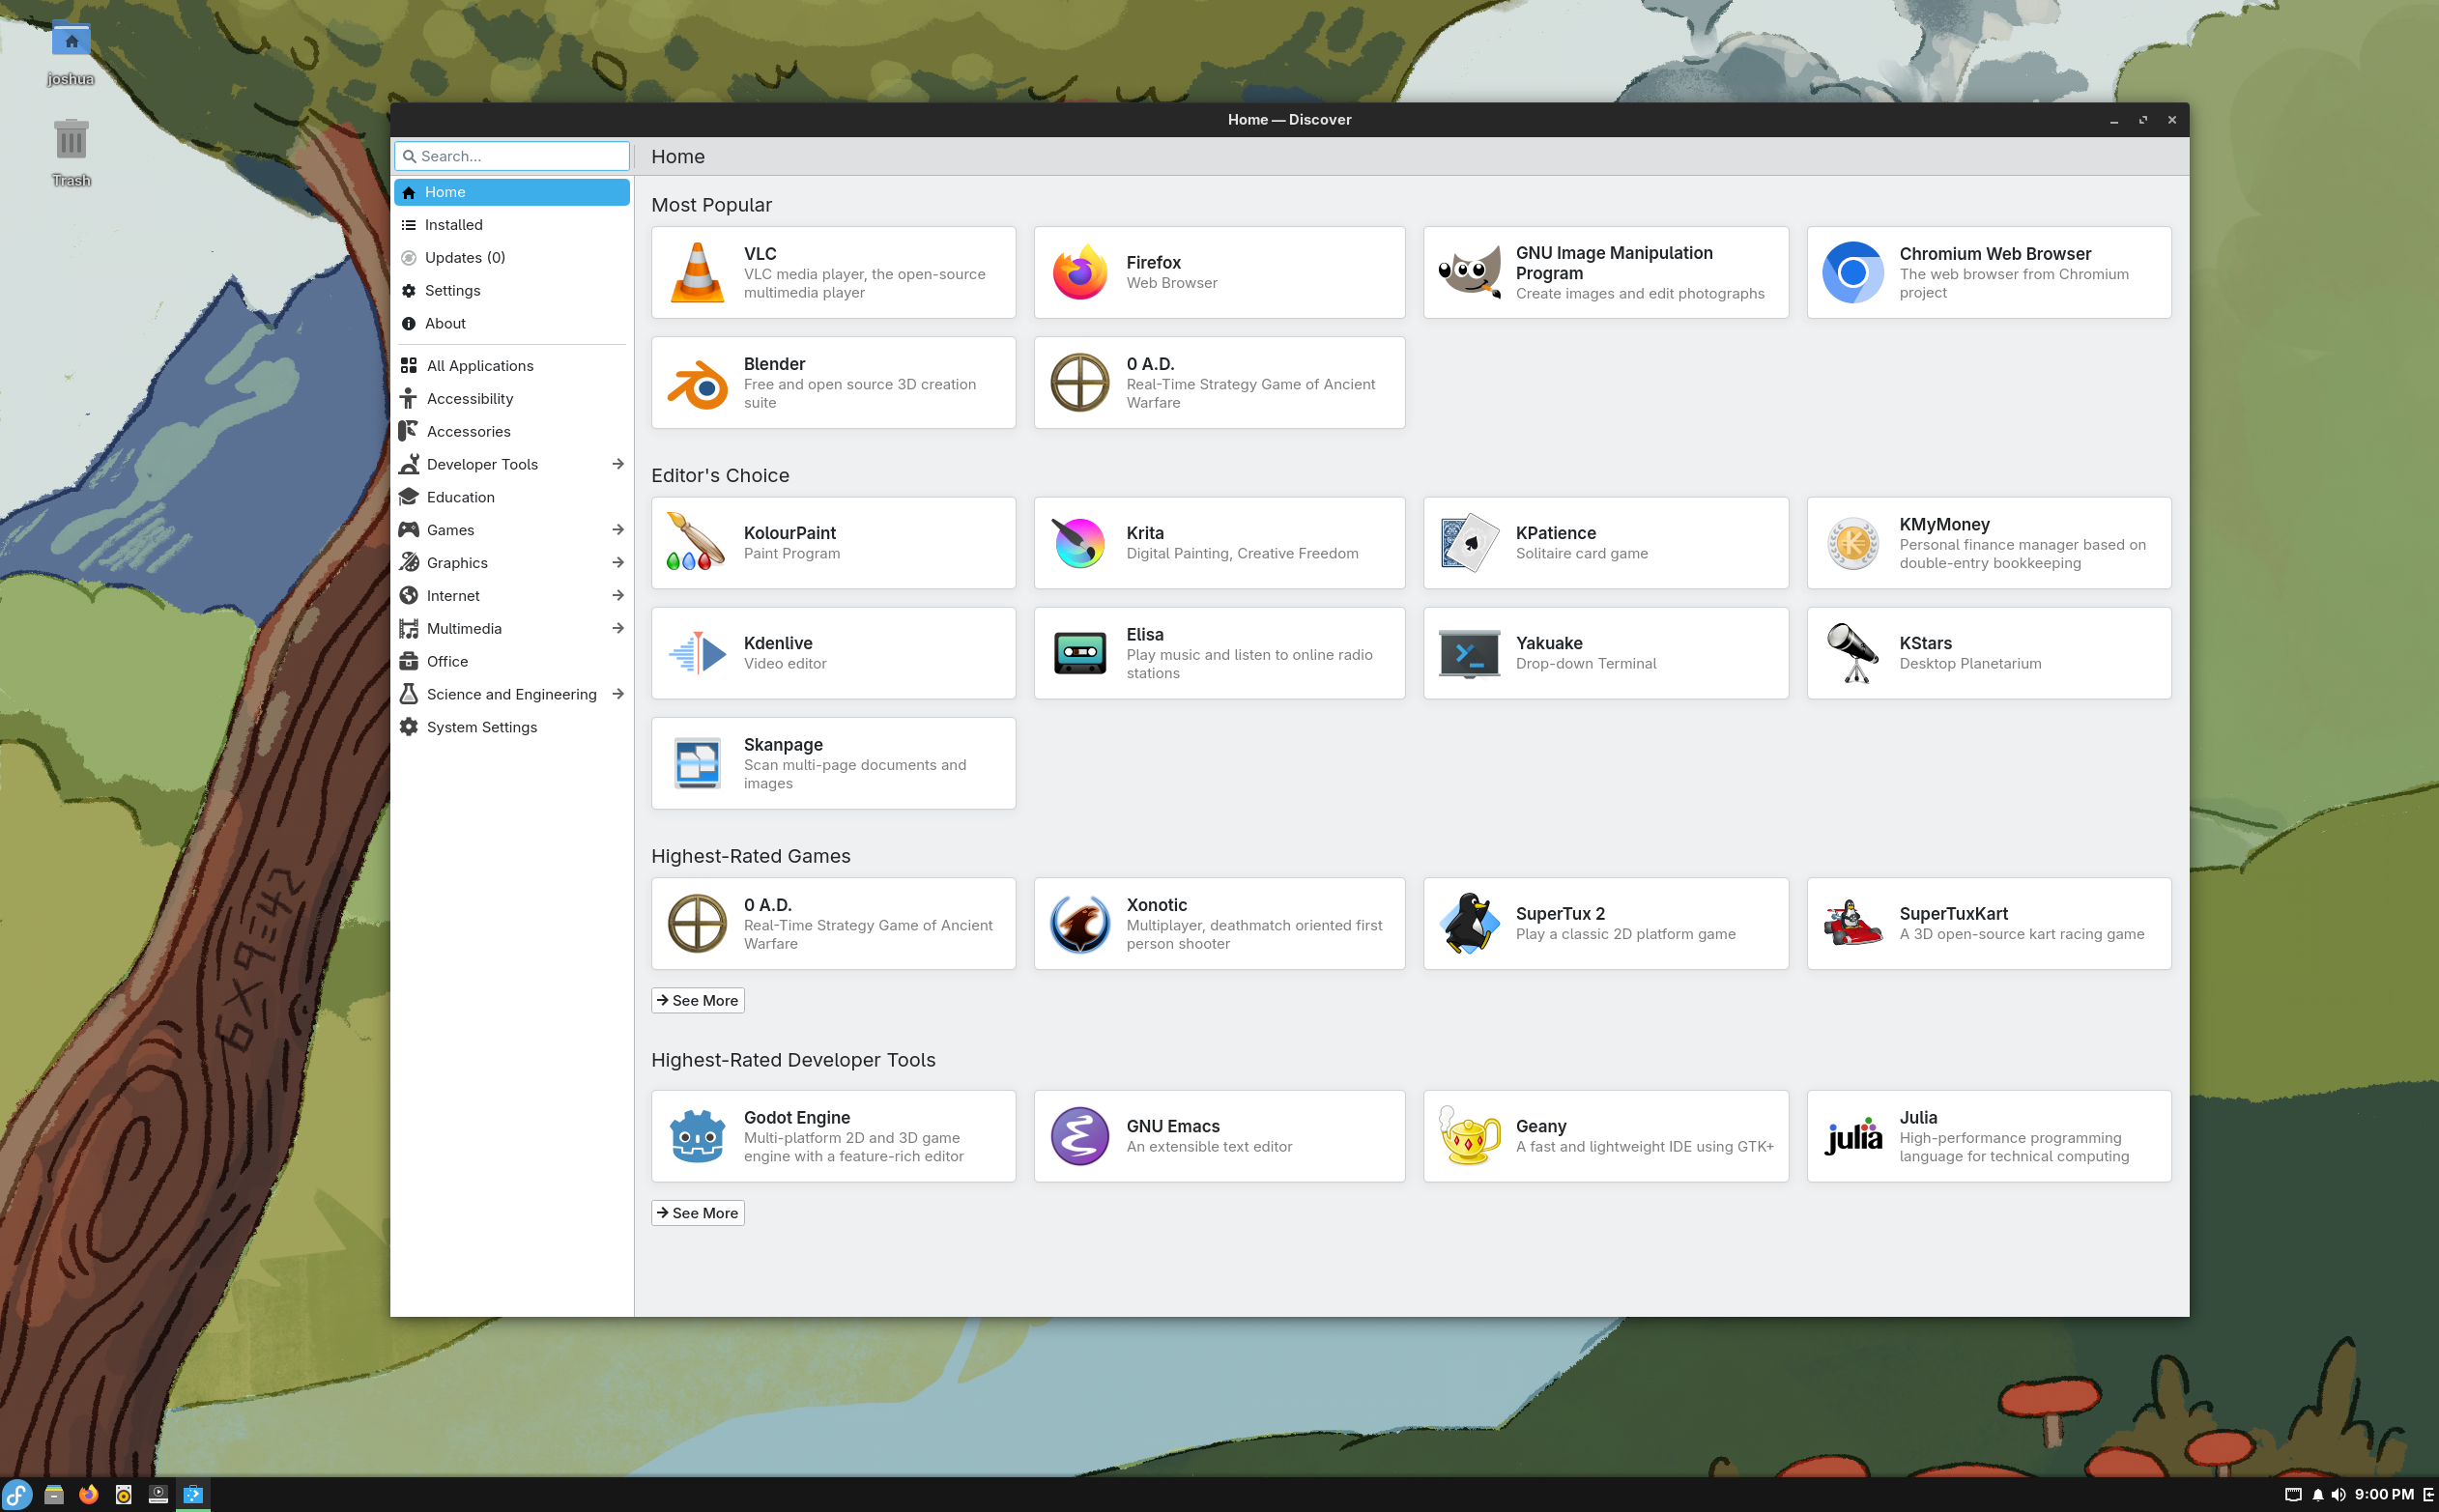Click See More under Highest-Rated Games

[697, 1000]
